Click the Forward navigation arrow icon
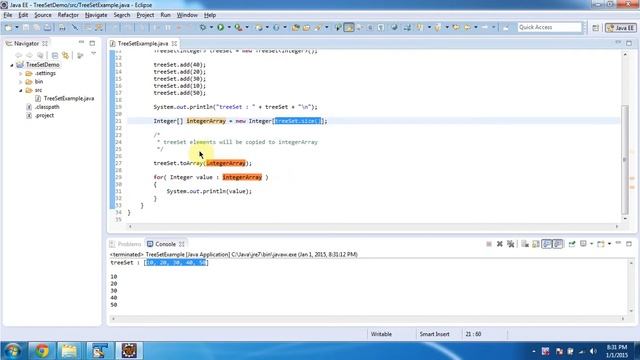Viewport: 640px width, 360px height. coord(485,27)
